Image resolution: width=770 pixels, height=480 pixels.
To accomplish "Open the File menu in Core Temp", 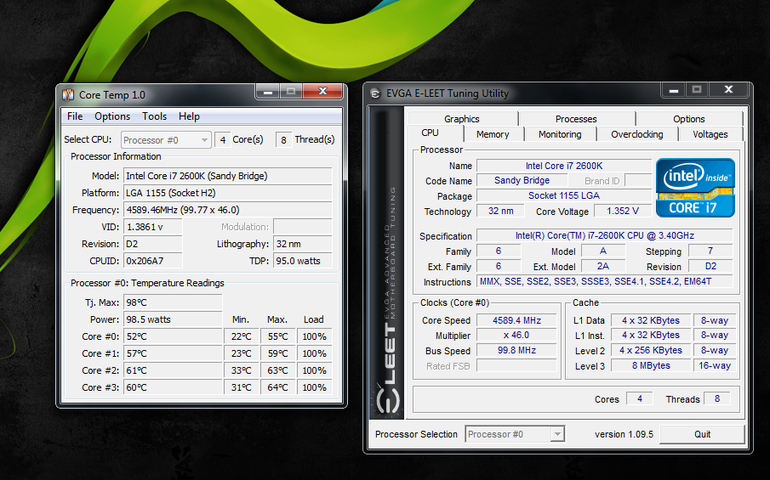I will click(x=75, y=116).
